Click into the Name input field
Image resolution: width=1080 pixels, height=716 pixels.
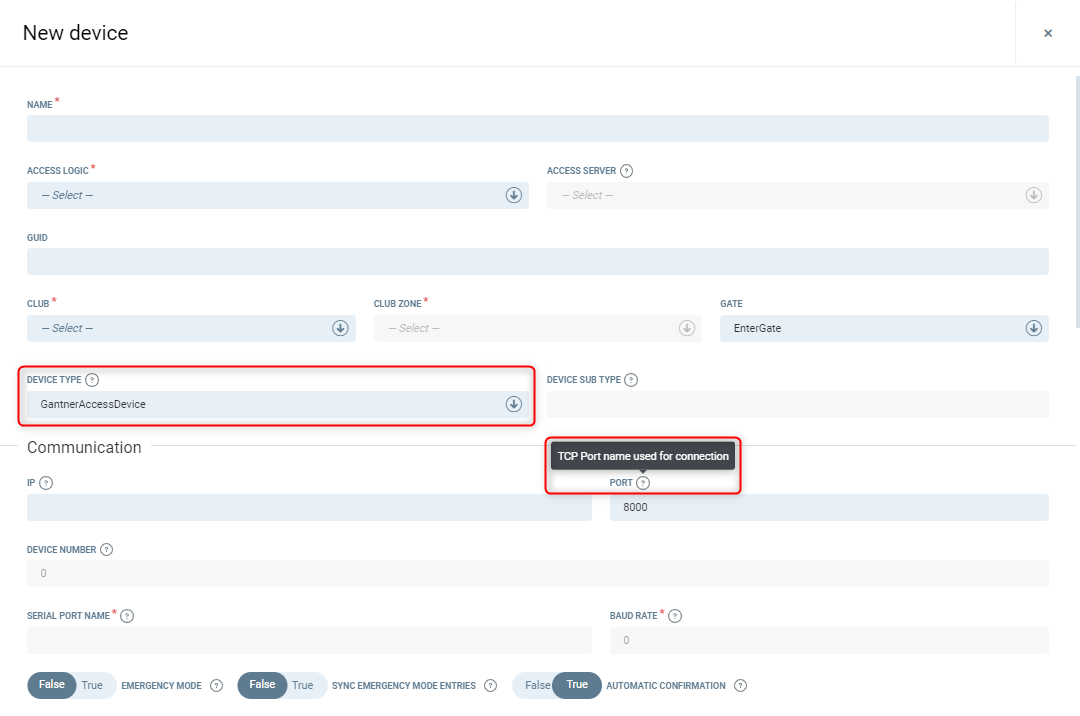click(537, 129)
